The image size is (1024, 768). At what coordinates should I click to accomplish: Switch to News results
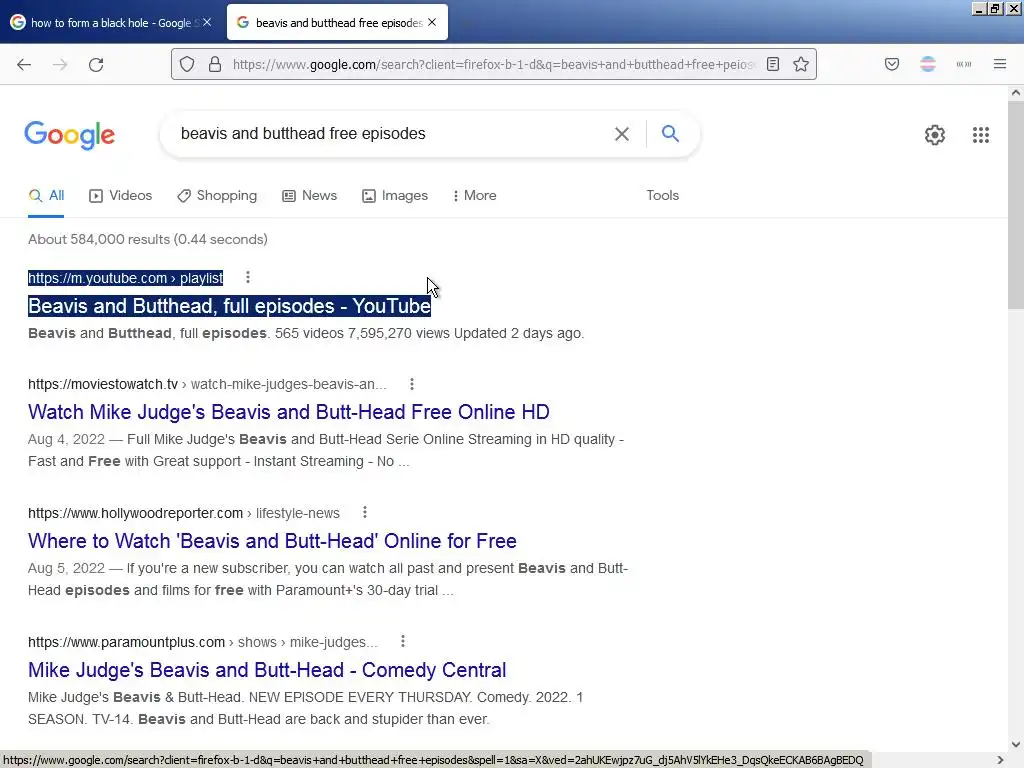point(310,195)
